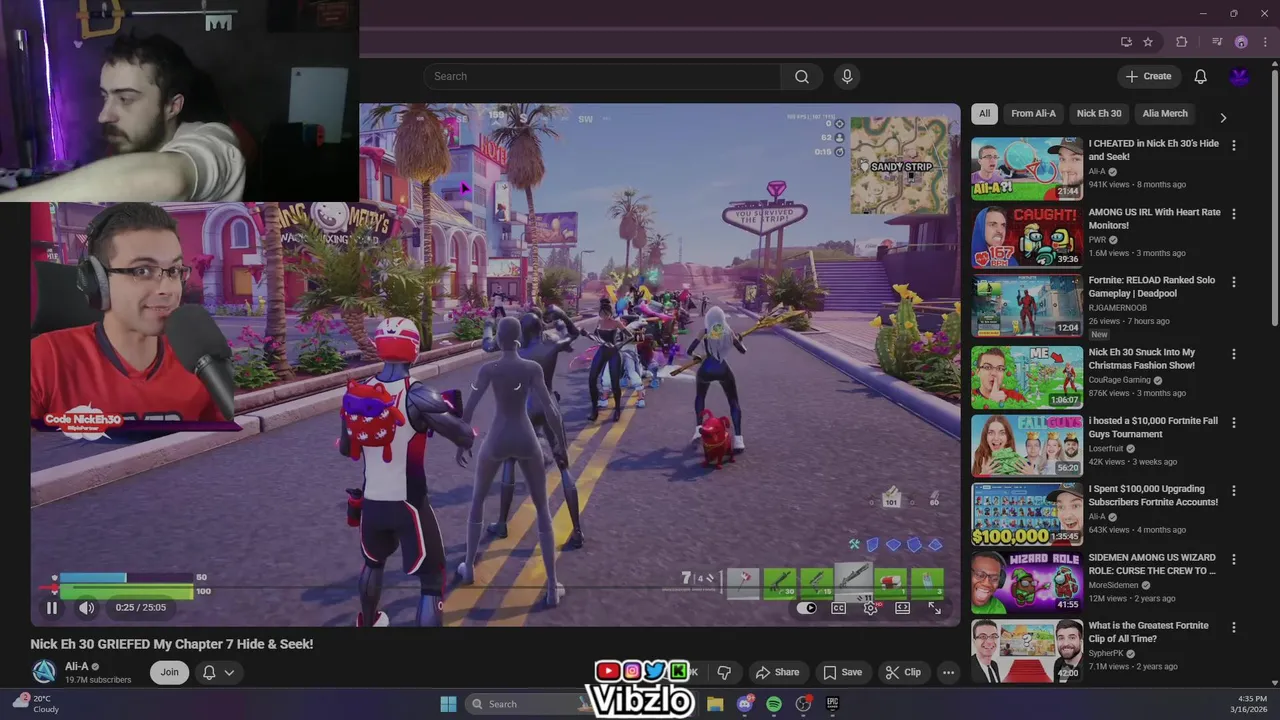Mute the video with the speaker icon
This screenshot has height=720, width=1280.
(x=87, y=607)
